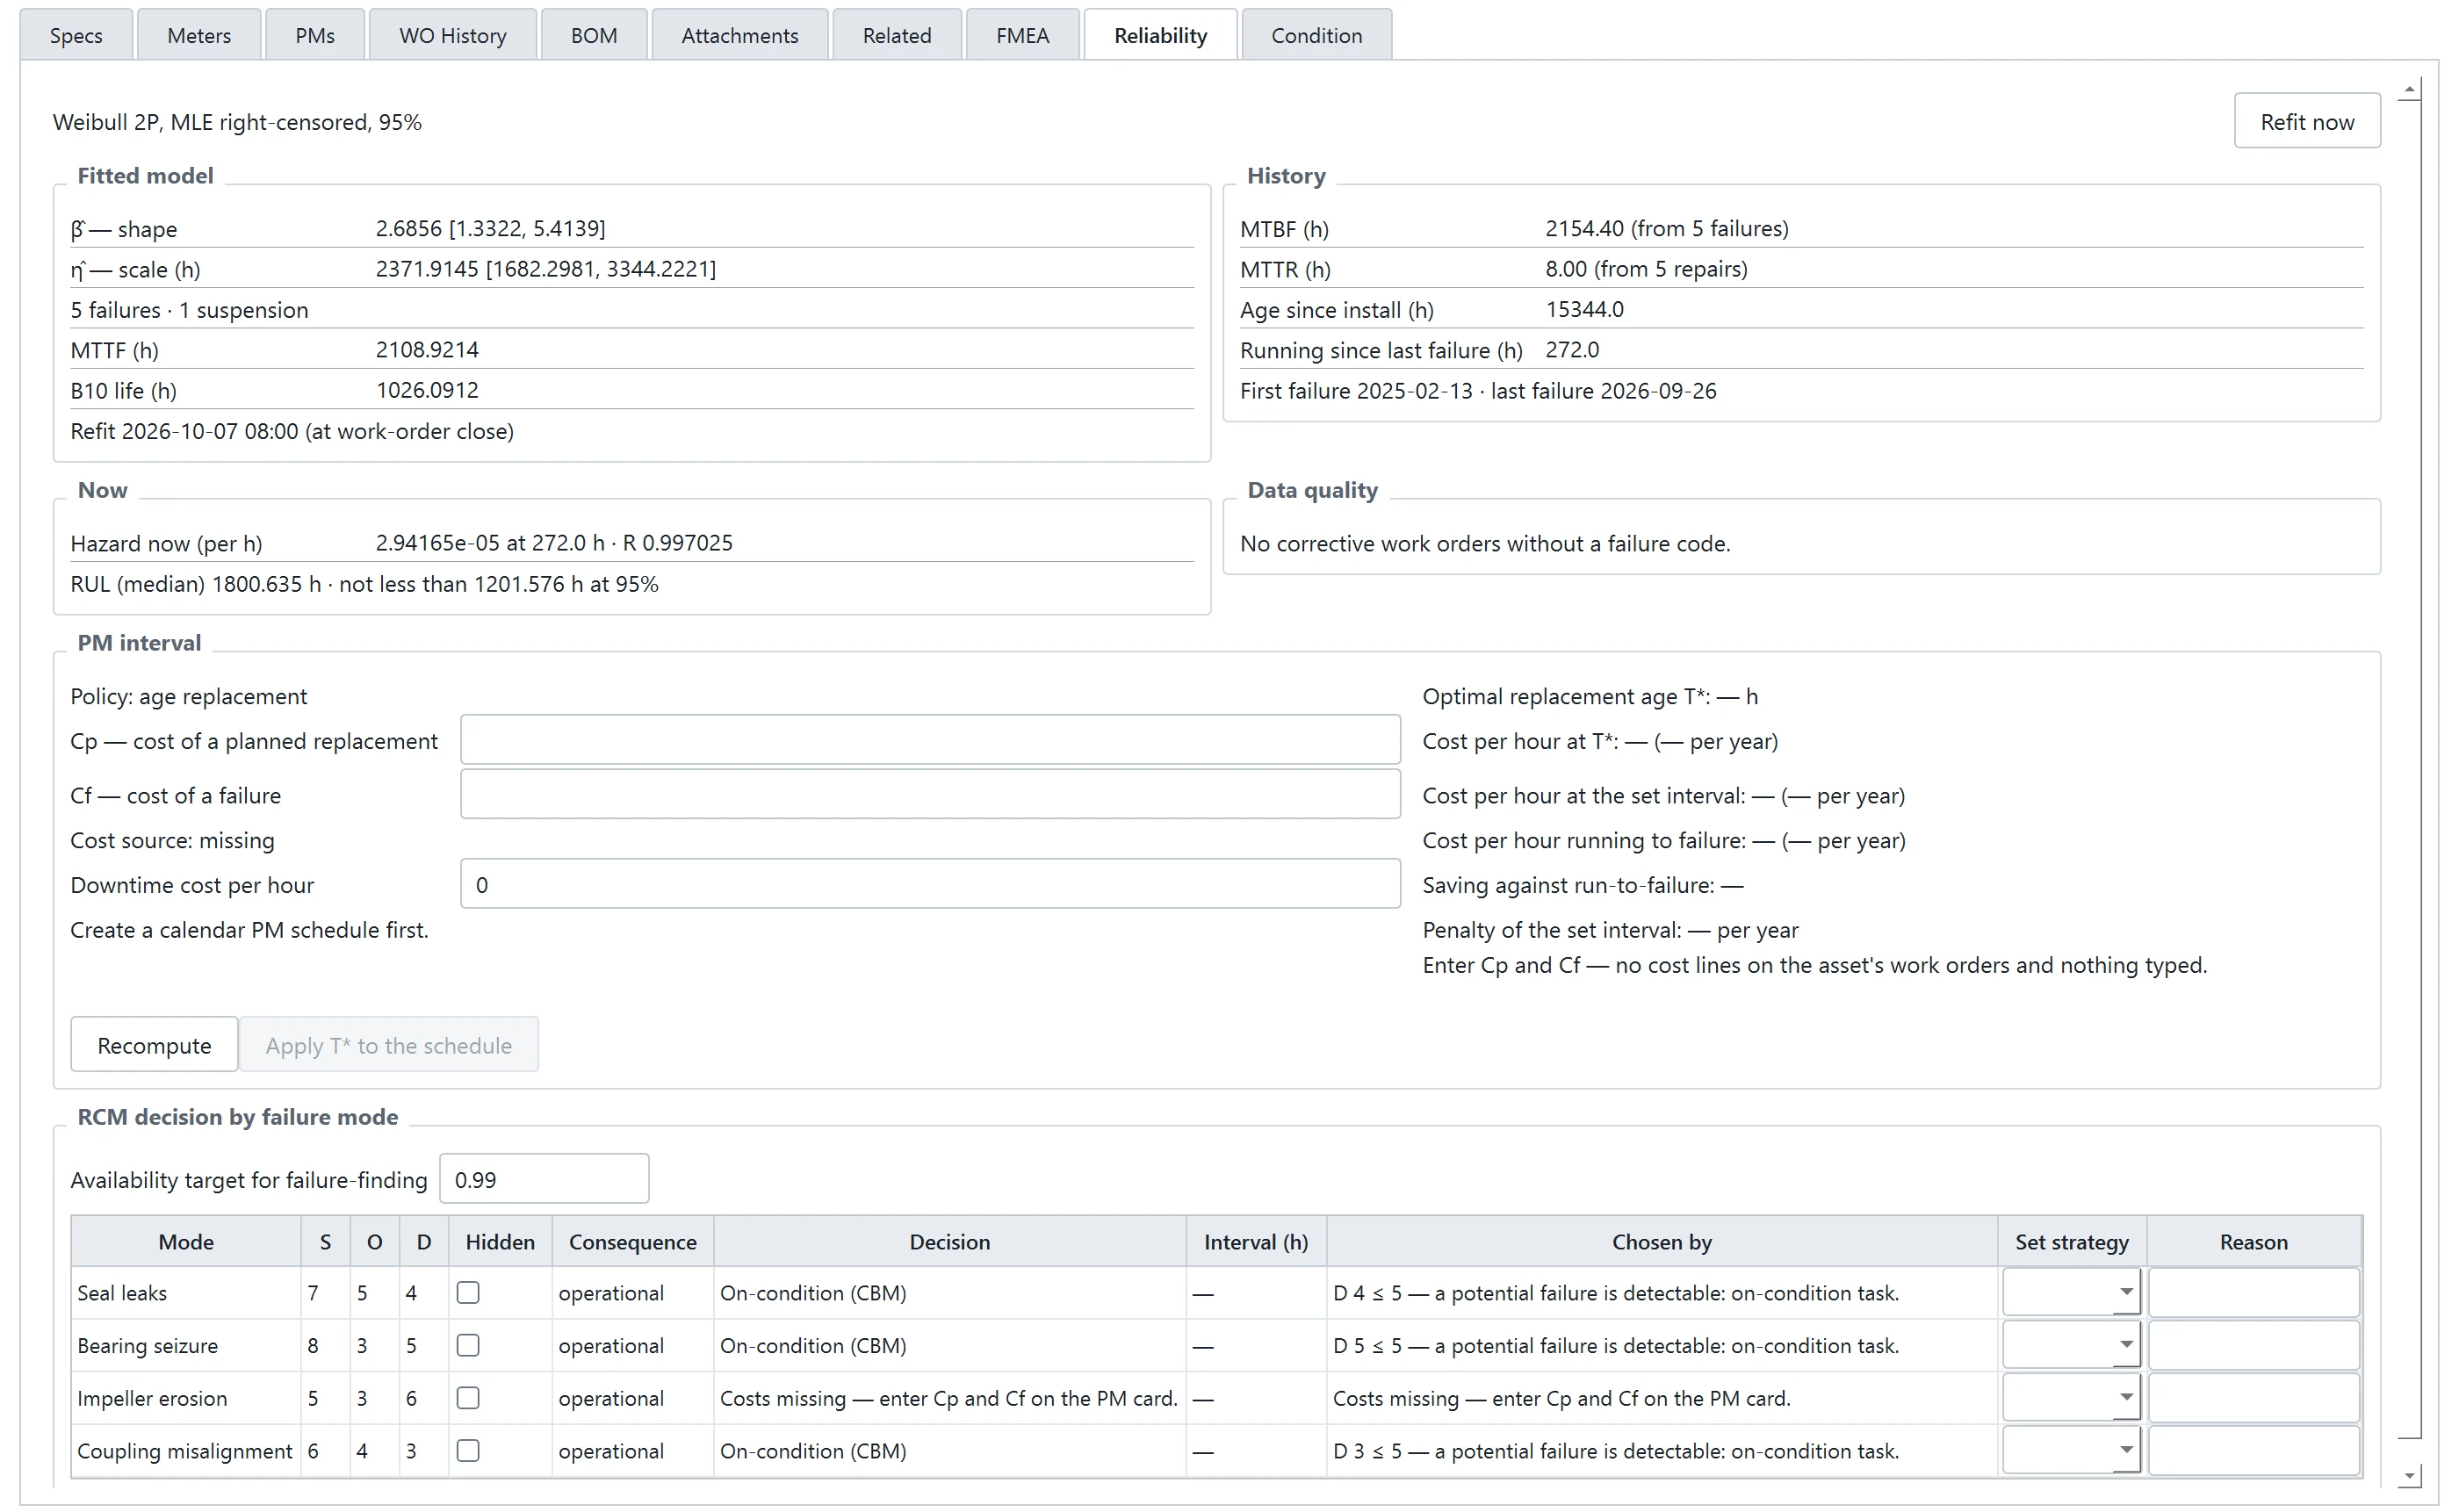Image resolution: width=2459 pixels, height=1512 pixels.
Task: Open the BOM tab
Action: (x=594, y=35)
